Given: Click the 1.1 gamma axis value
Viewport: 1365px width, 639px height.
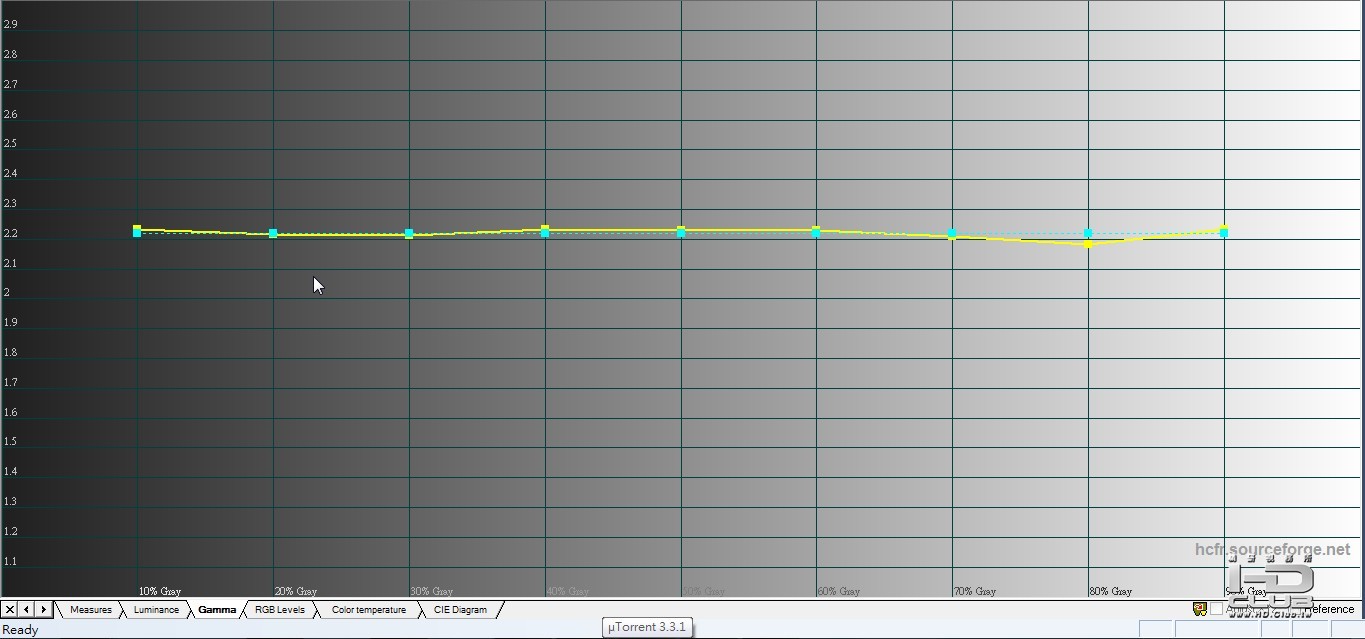Looking at the screenshot, I should [x=11, y=561].
